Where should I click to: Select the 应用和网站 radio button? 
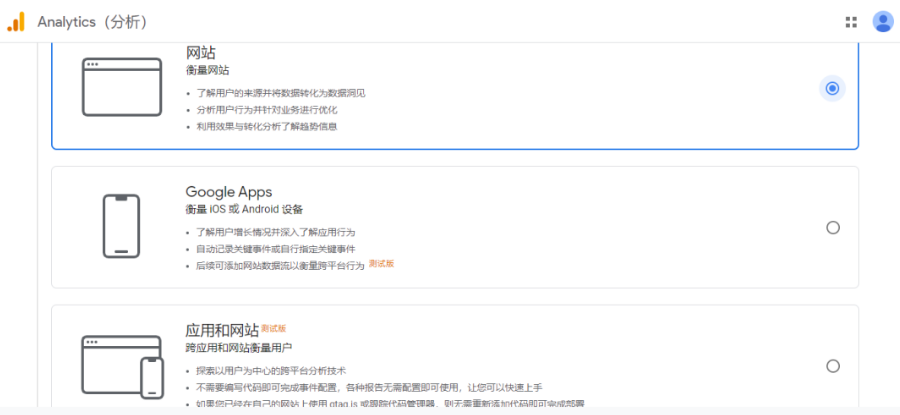[833, 366]
